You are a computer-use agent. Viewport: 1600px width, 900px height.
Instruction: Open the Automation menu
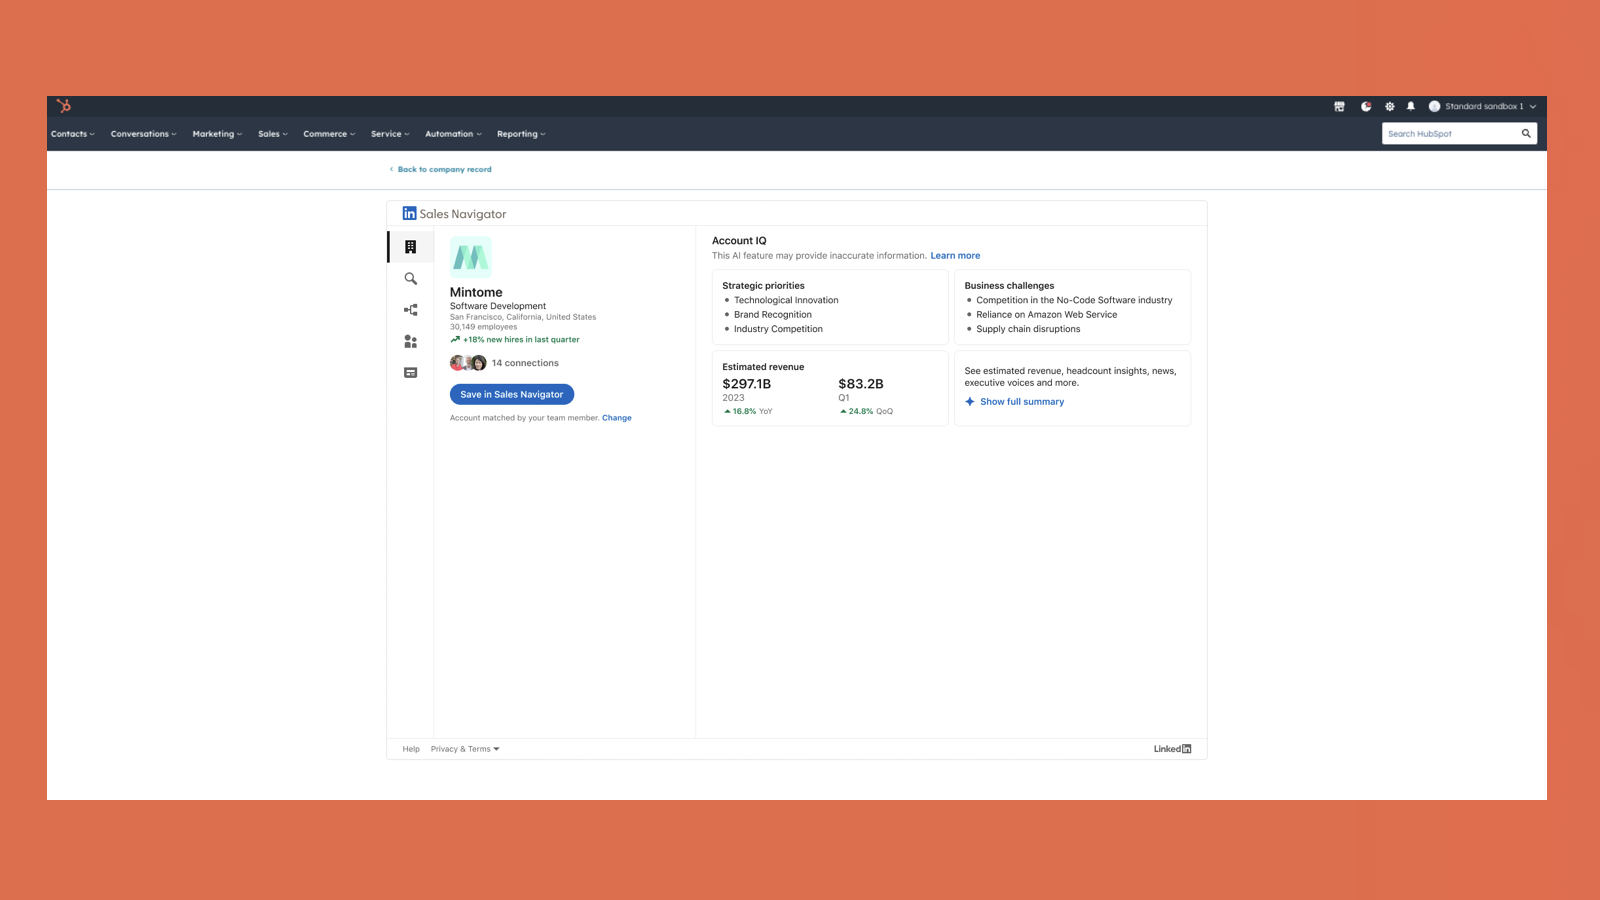tap(452, 134)
